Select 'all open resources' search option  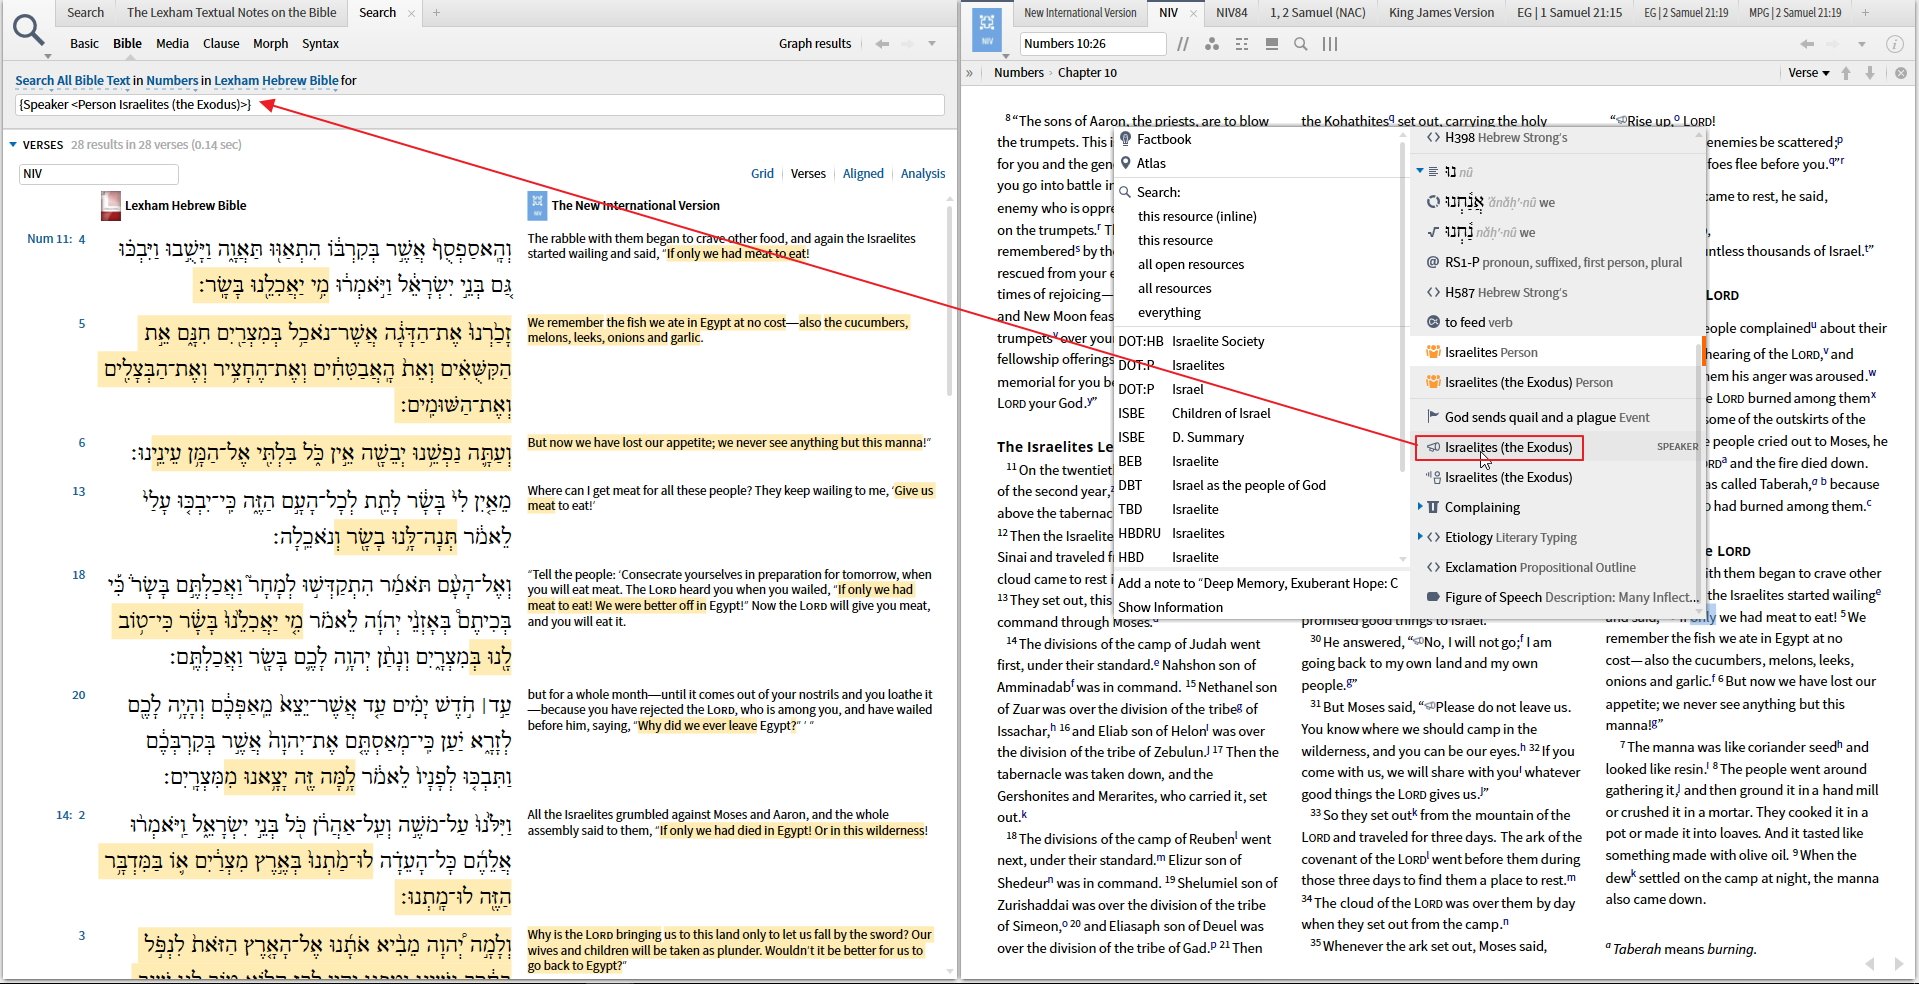pyautogui.click(x=1191, y=264)
